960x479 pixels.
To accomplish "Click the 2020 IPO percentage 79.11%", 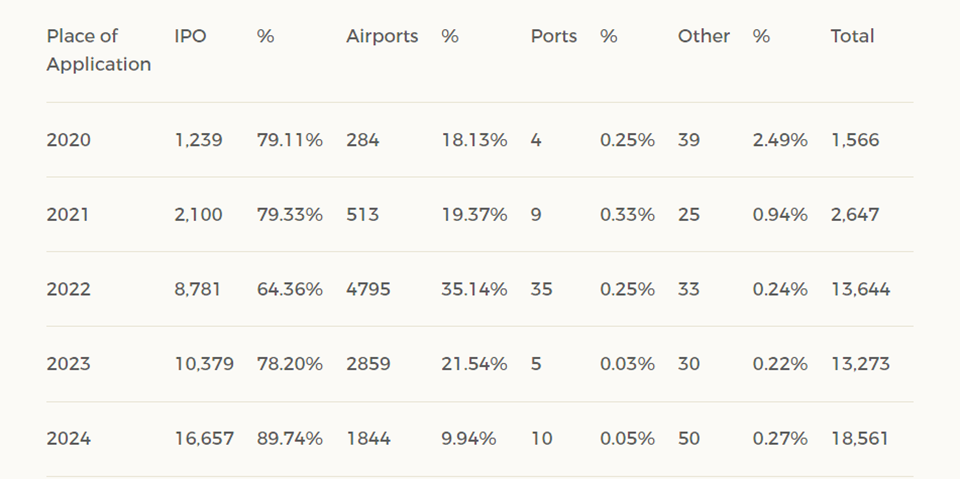I will (289, 140).
